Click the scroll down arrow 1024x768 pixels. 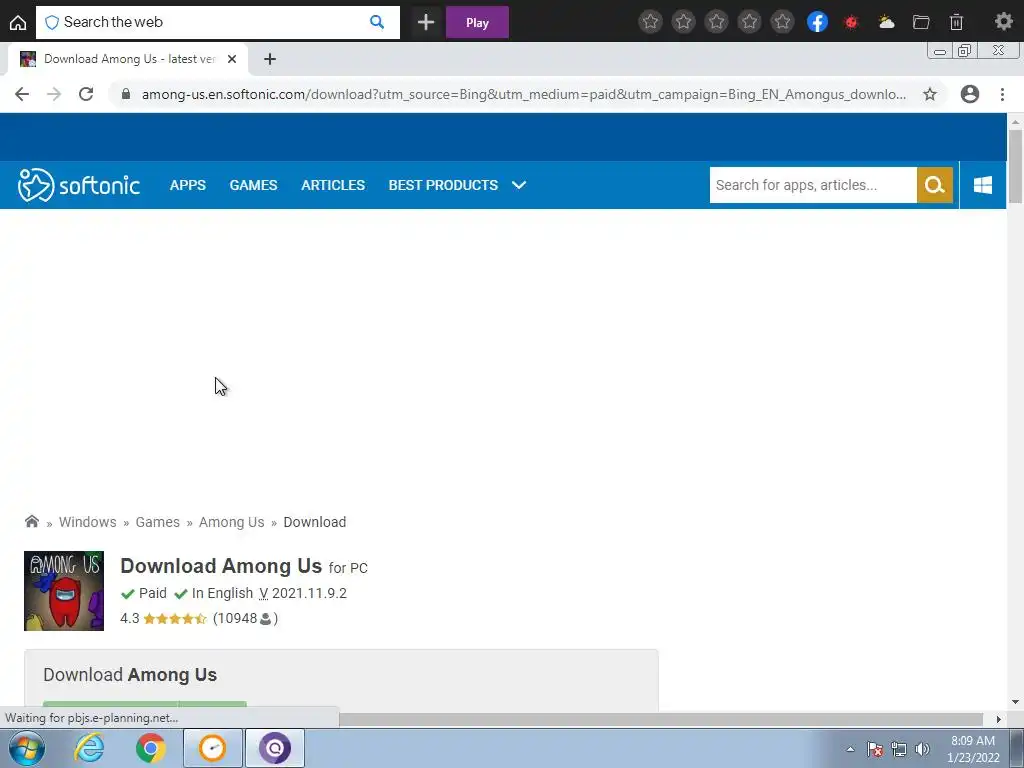click(x=1015, y=703)
